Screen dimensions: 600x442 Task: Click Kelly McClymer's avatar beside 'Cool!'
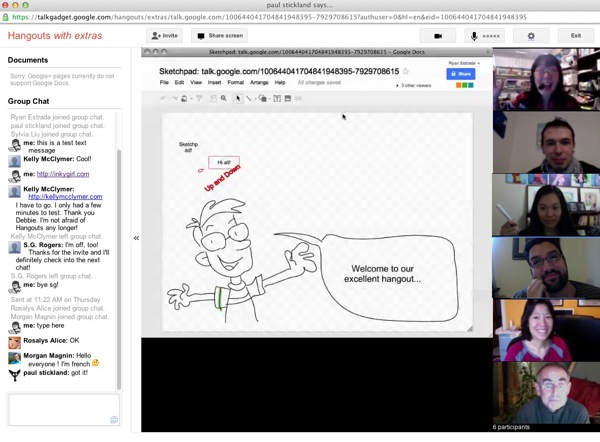tap(15, 161)
